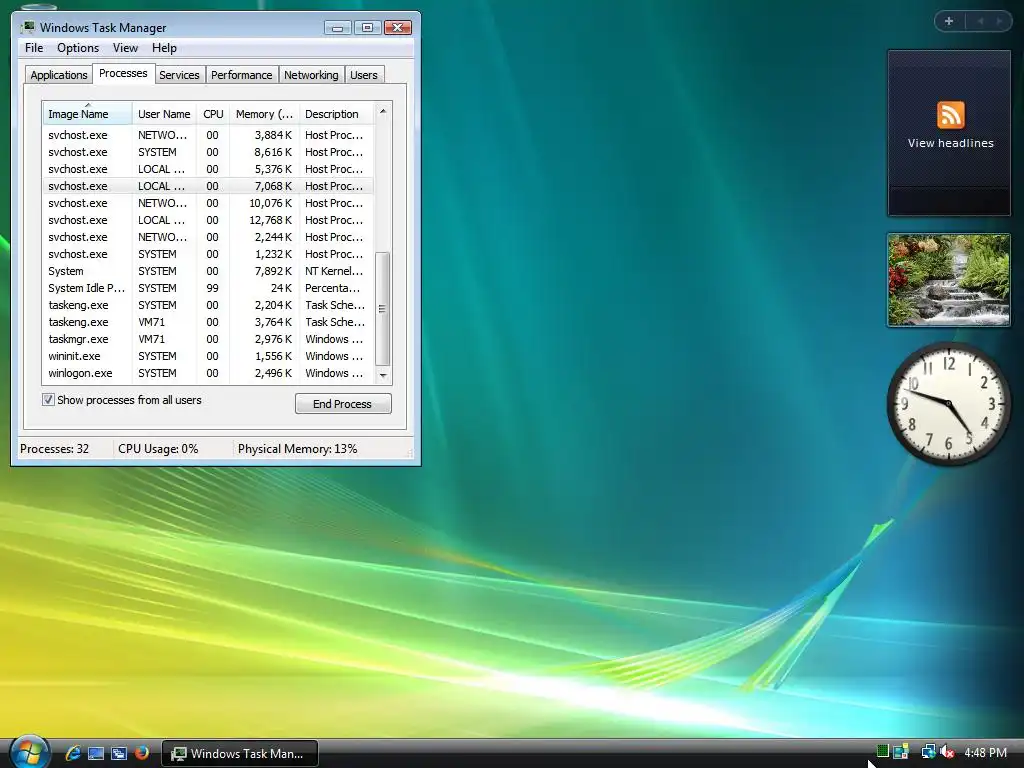Click the End Process button
The height and width of the screenshot is (768, 1024).
[x=343, y=404]
